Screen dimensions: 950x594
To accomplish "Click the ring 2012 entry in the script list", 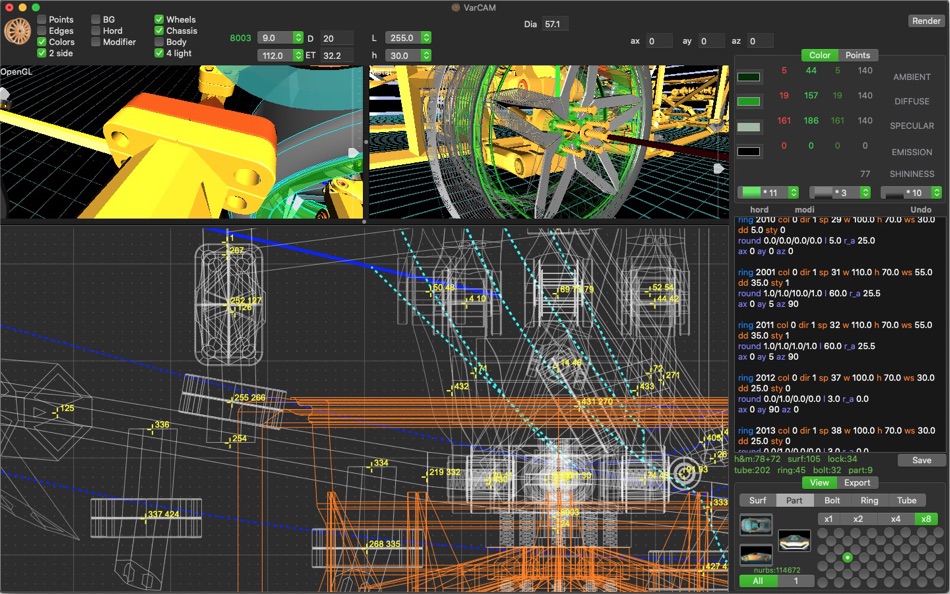I will 837,393.
